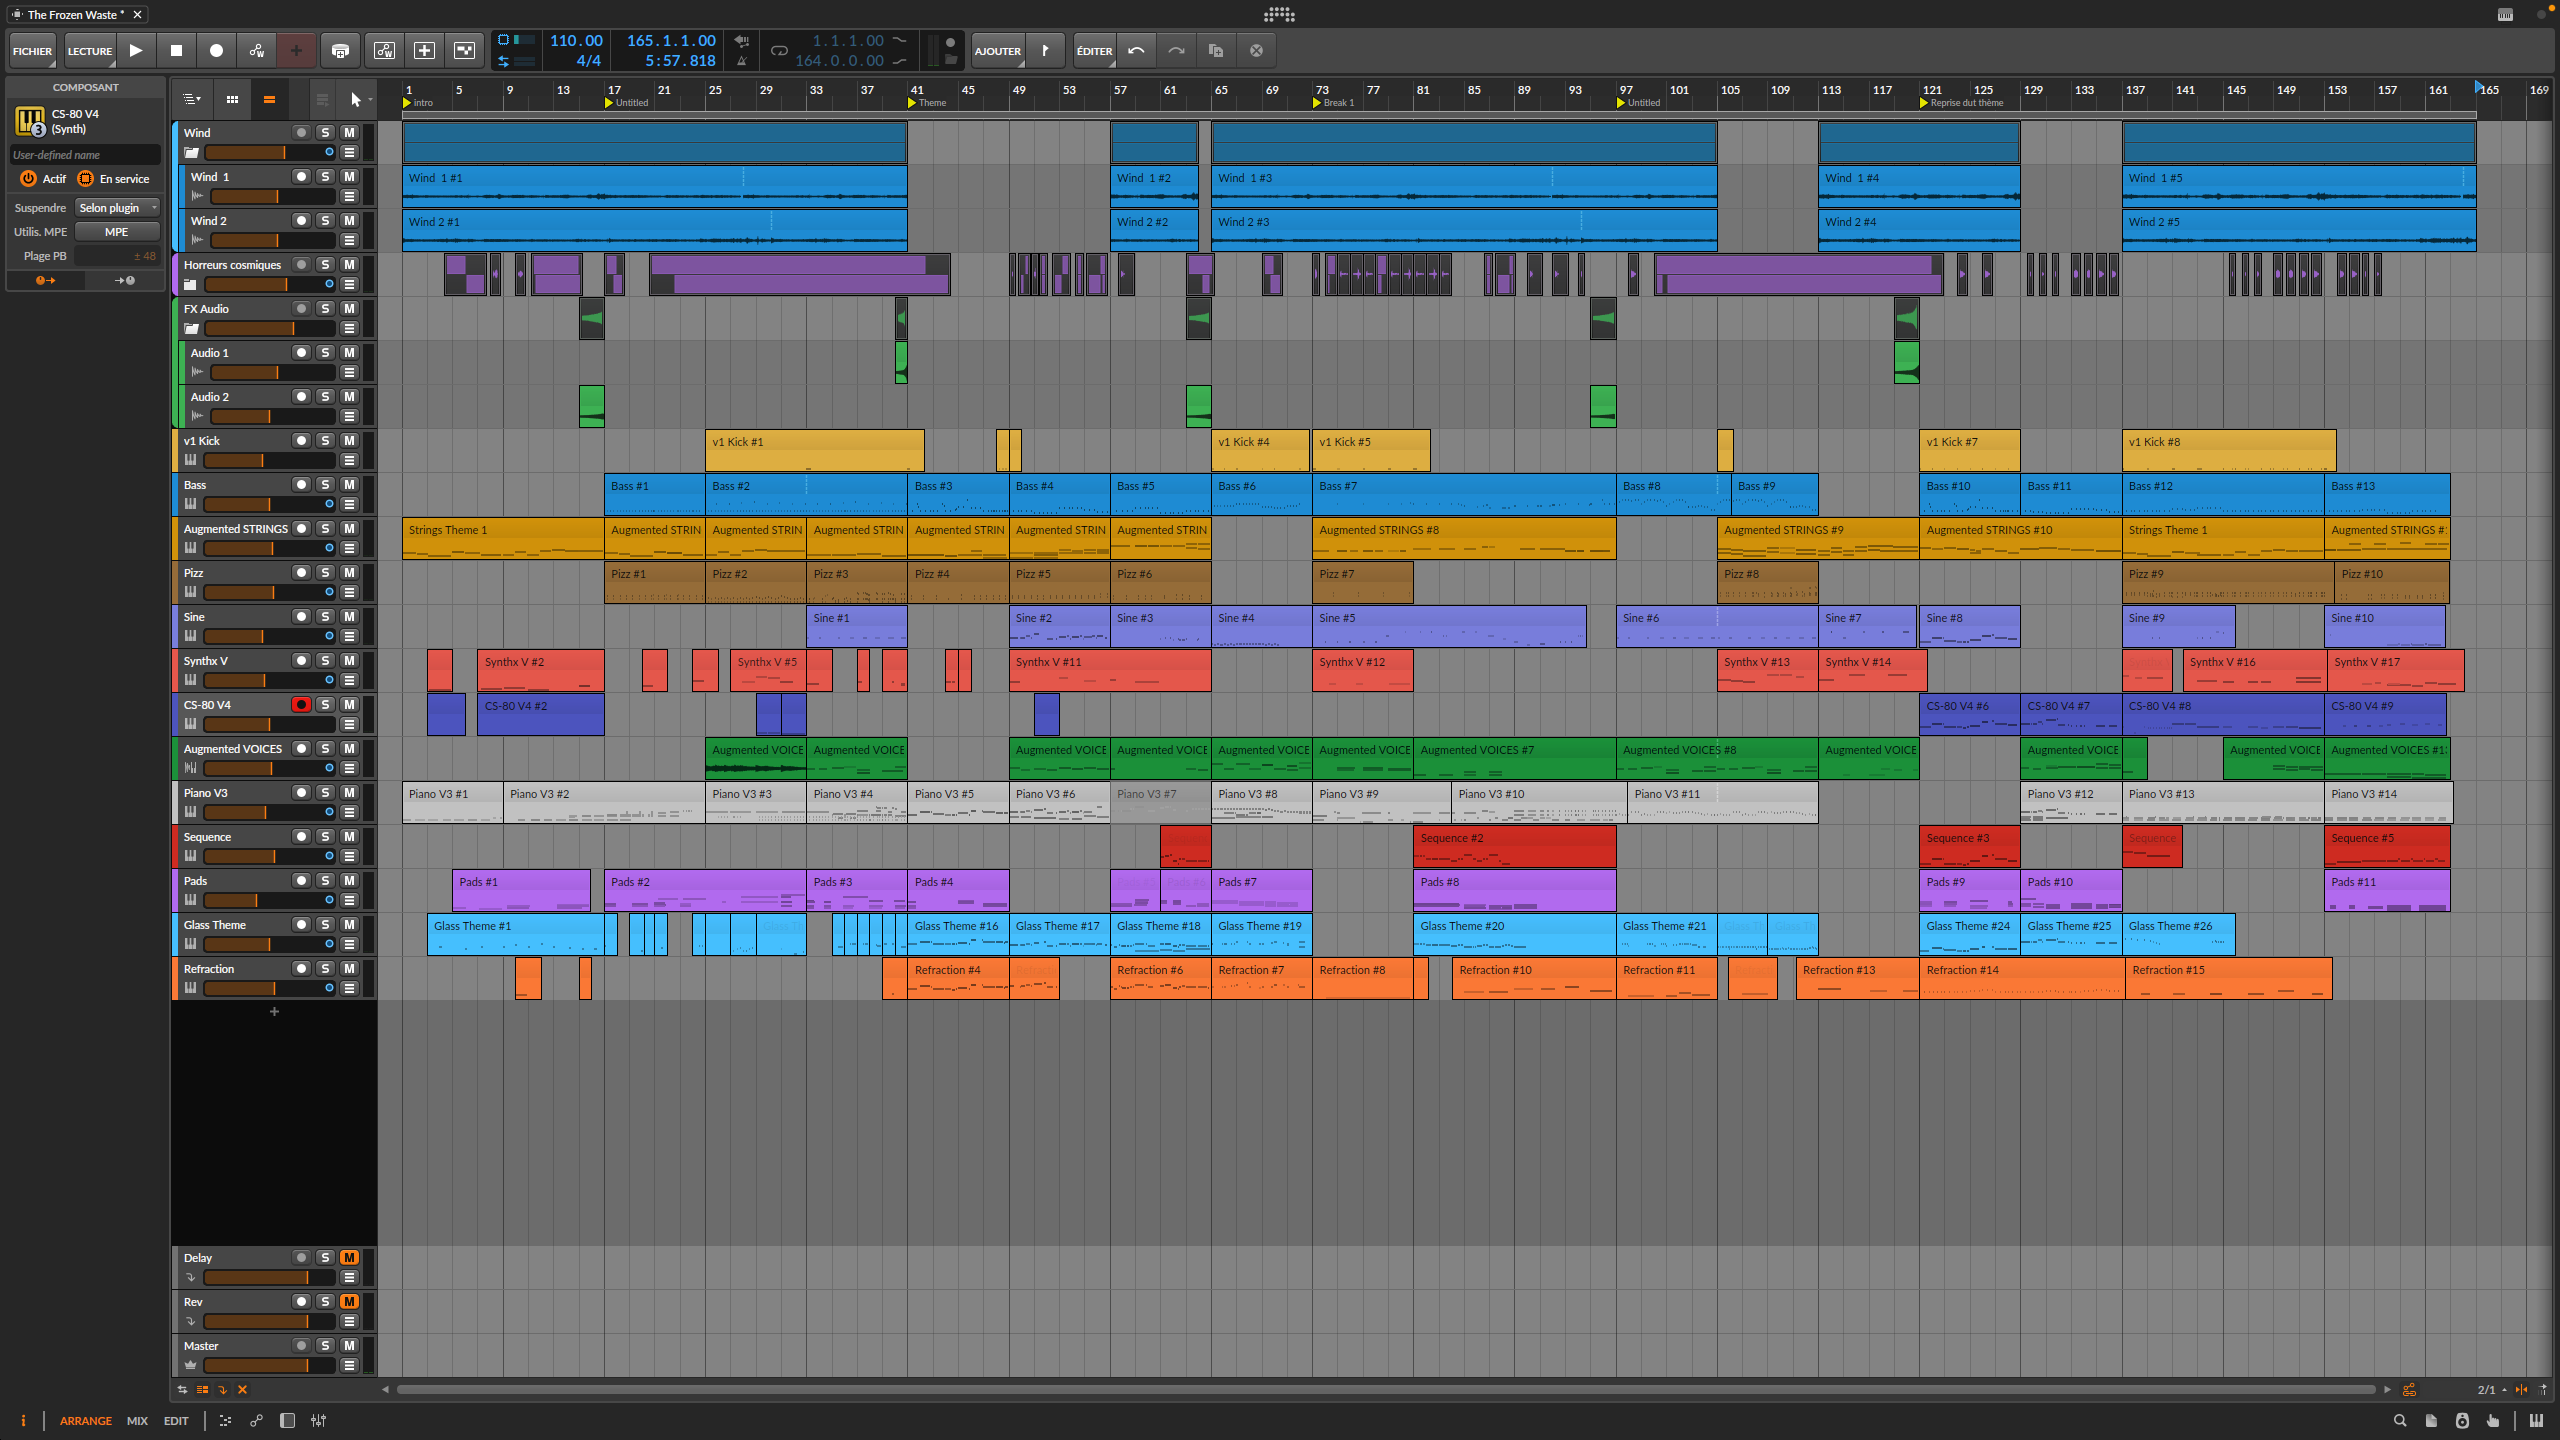The width and height of the screenshot is (2560, 1440).
Task: Click the global Record button
Action: (216, 50)
